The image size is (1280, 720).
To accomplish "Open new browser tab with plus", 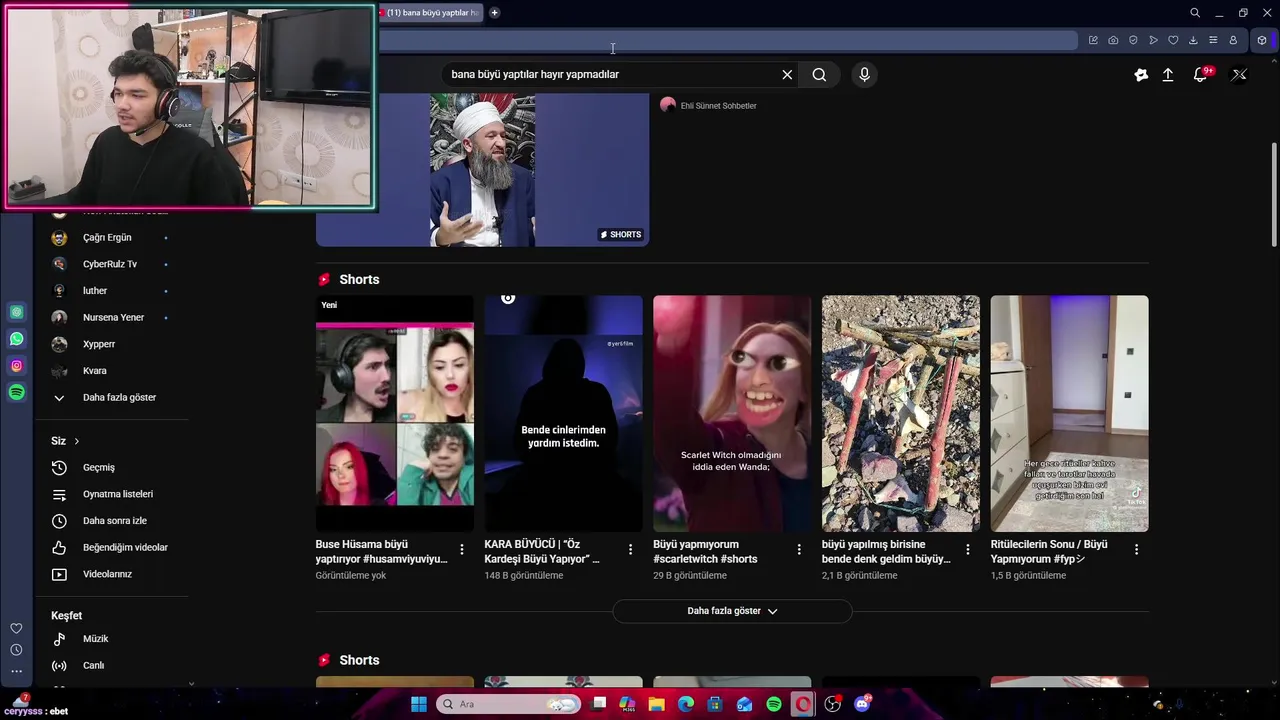I will [494, 13].
